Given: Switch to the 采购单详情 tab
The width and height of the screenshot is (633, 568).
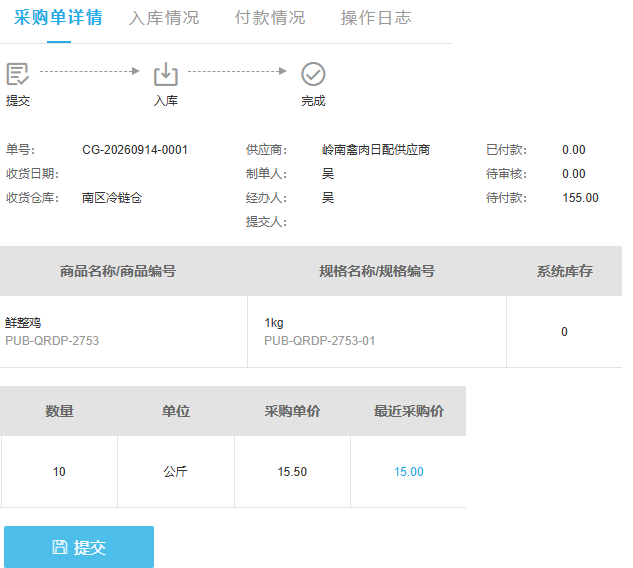Looking at the screenshot, I should (x=58, y=18).
